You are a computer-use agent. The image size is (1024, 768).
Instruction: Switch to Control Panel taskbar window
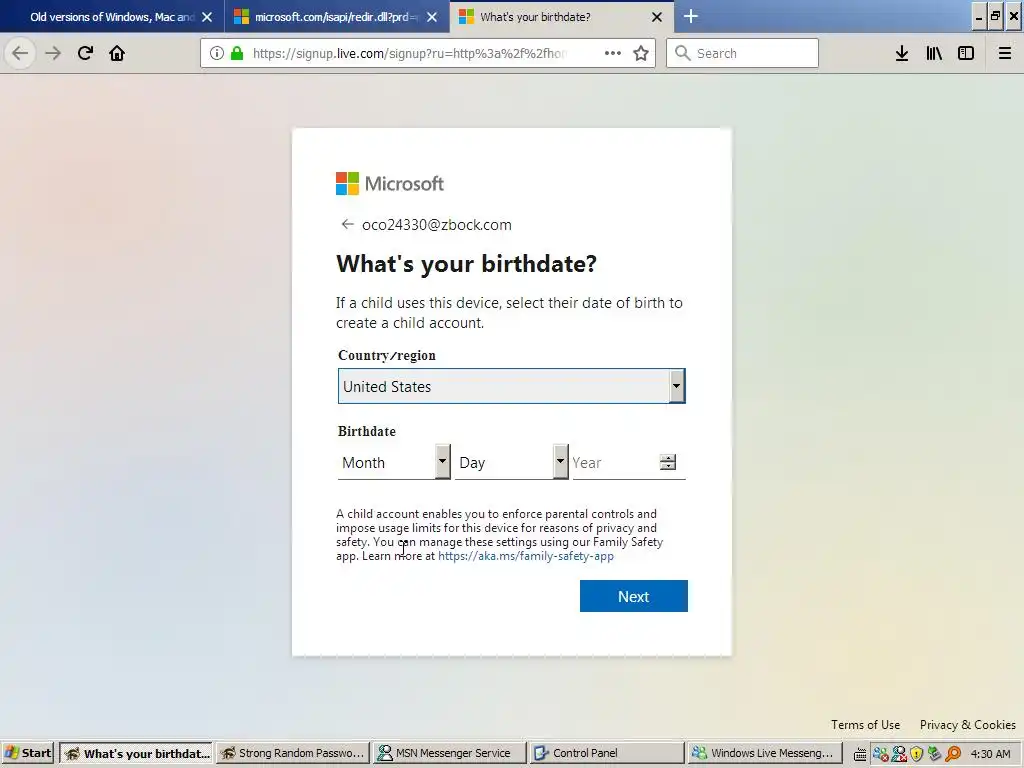click(x=607, y=754)
